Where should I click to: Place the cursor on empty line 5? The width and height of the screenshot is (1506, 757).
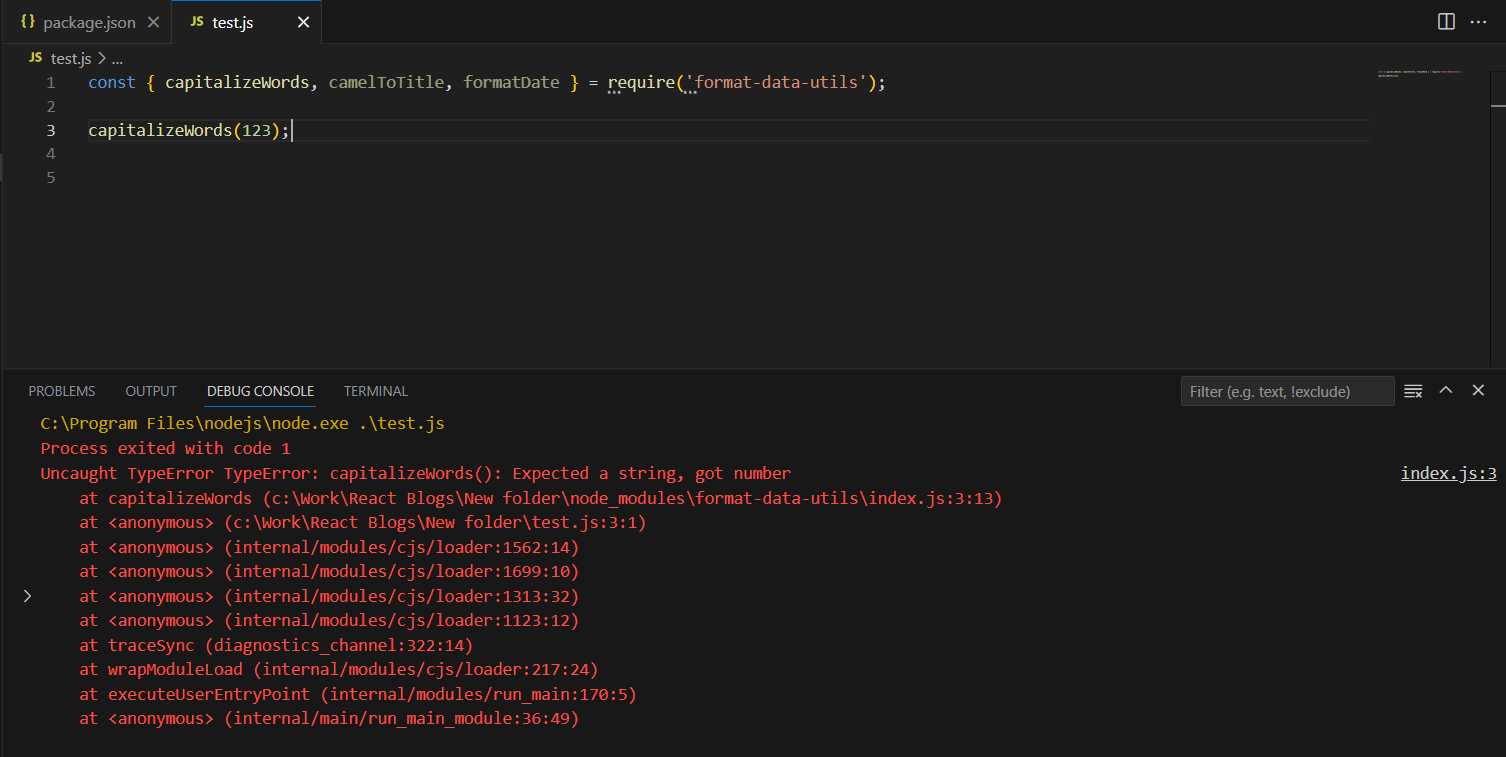pos(400,178)
